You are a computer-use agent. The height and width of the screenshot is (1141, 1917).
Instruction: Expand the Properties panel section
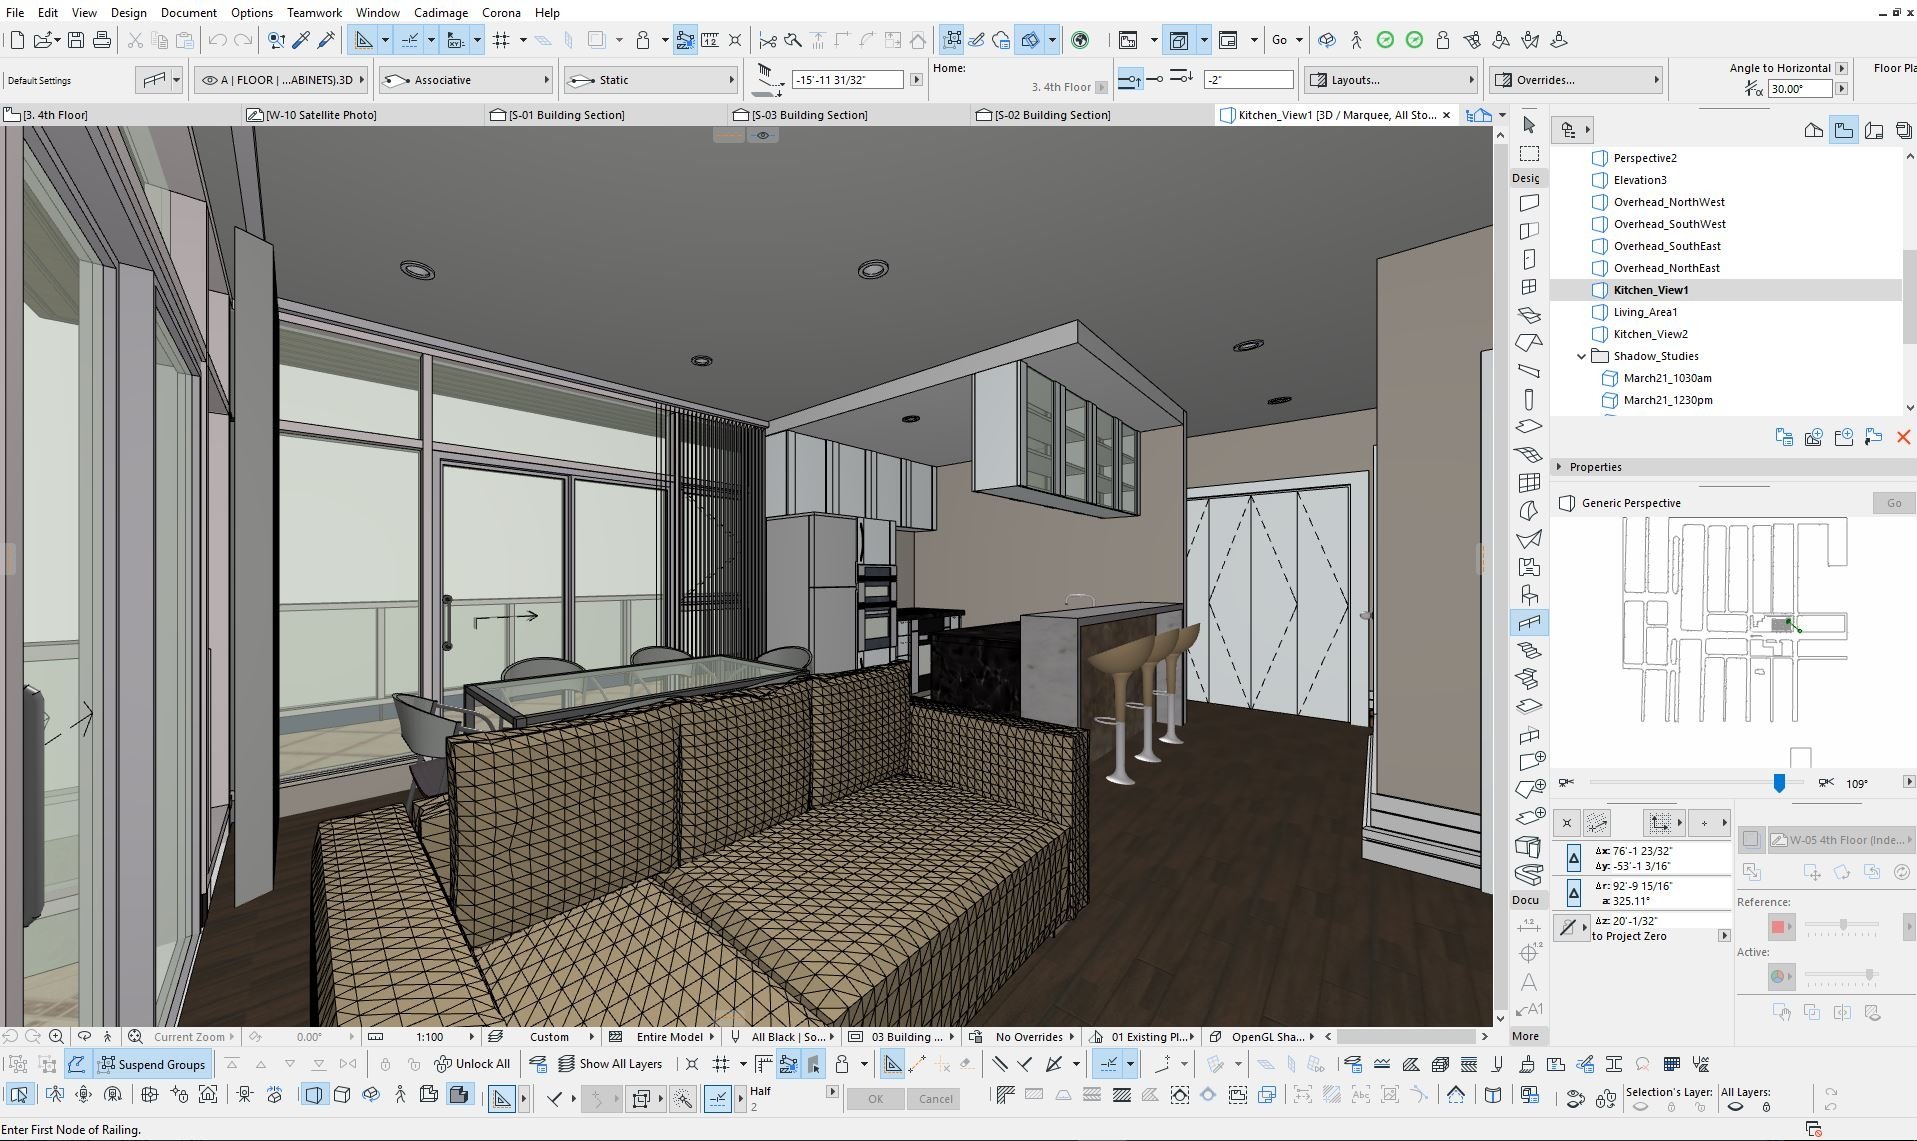pyautogui.click(x=1559, y=467)
